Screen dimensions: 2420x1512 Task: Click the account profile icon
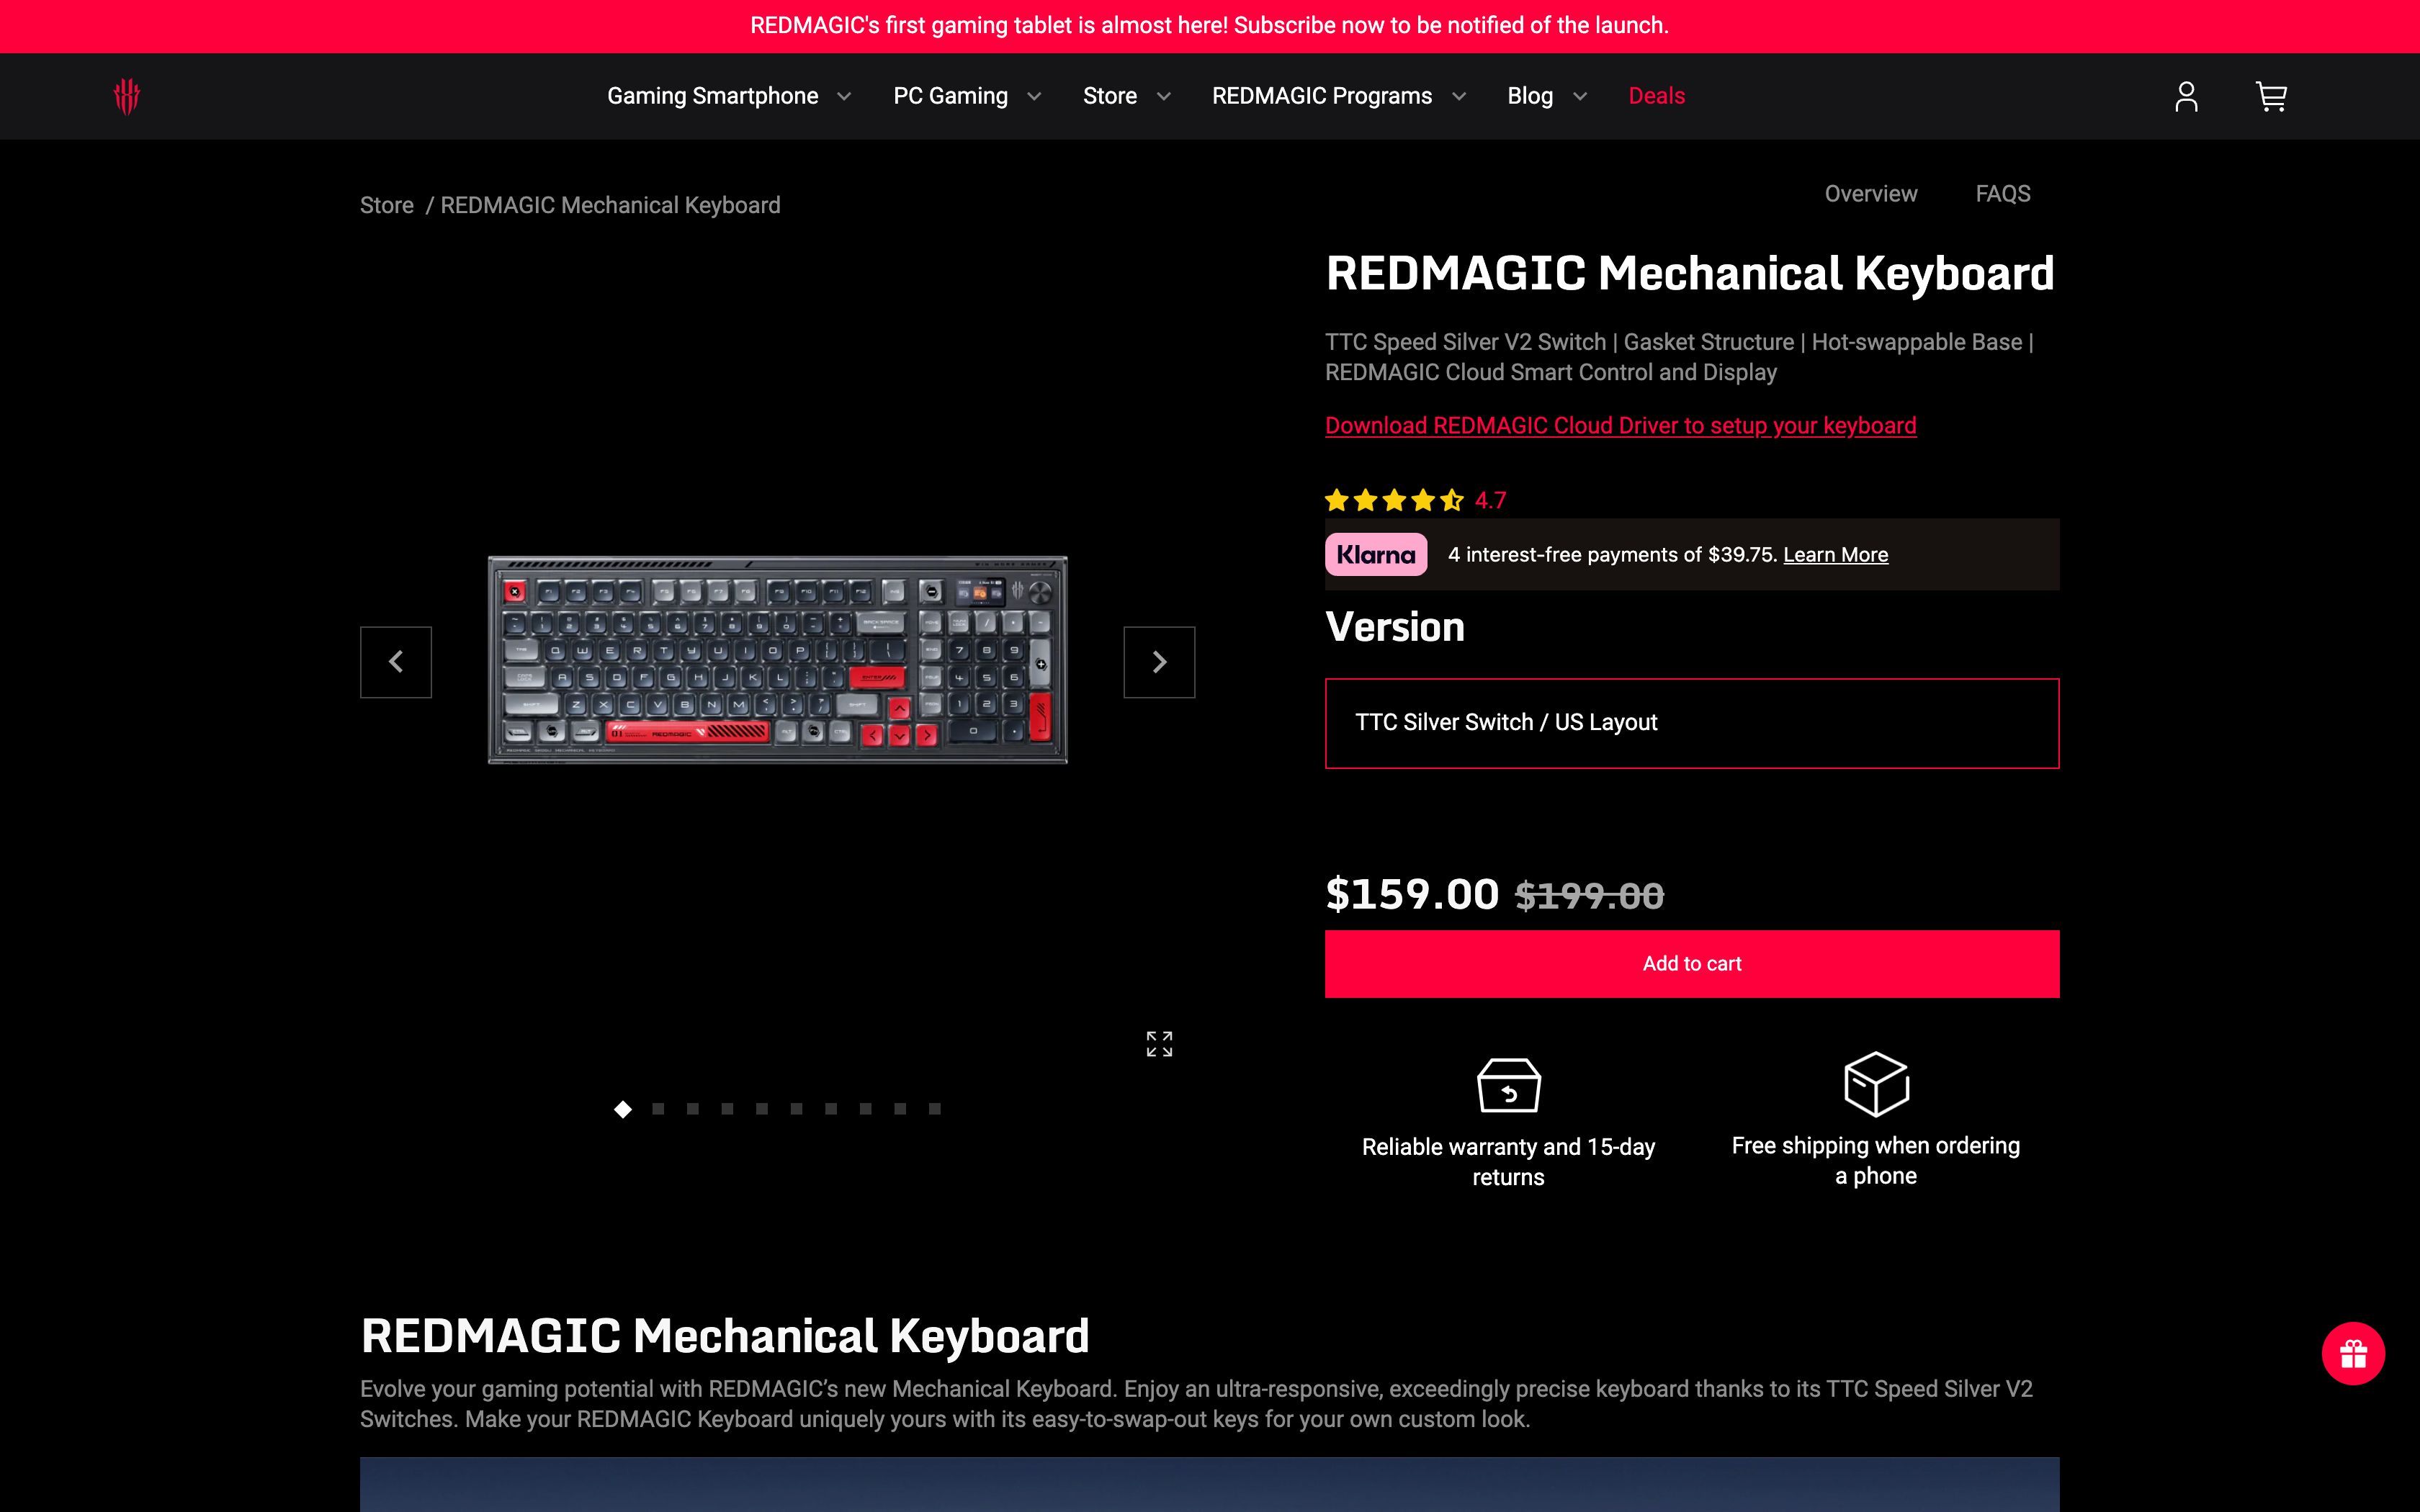click(x=2186, y=96)
